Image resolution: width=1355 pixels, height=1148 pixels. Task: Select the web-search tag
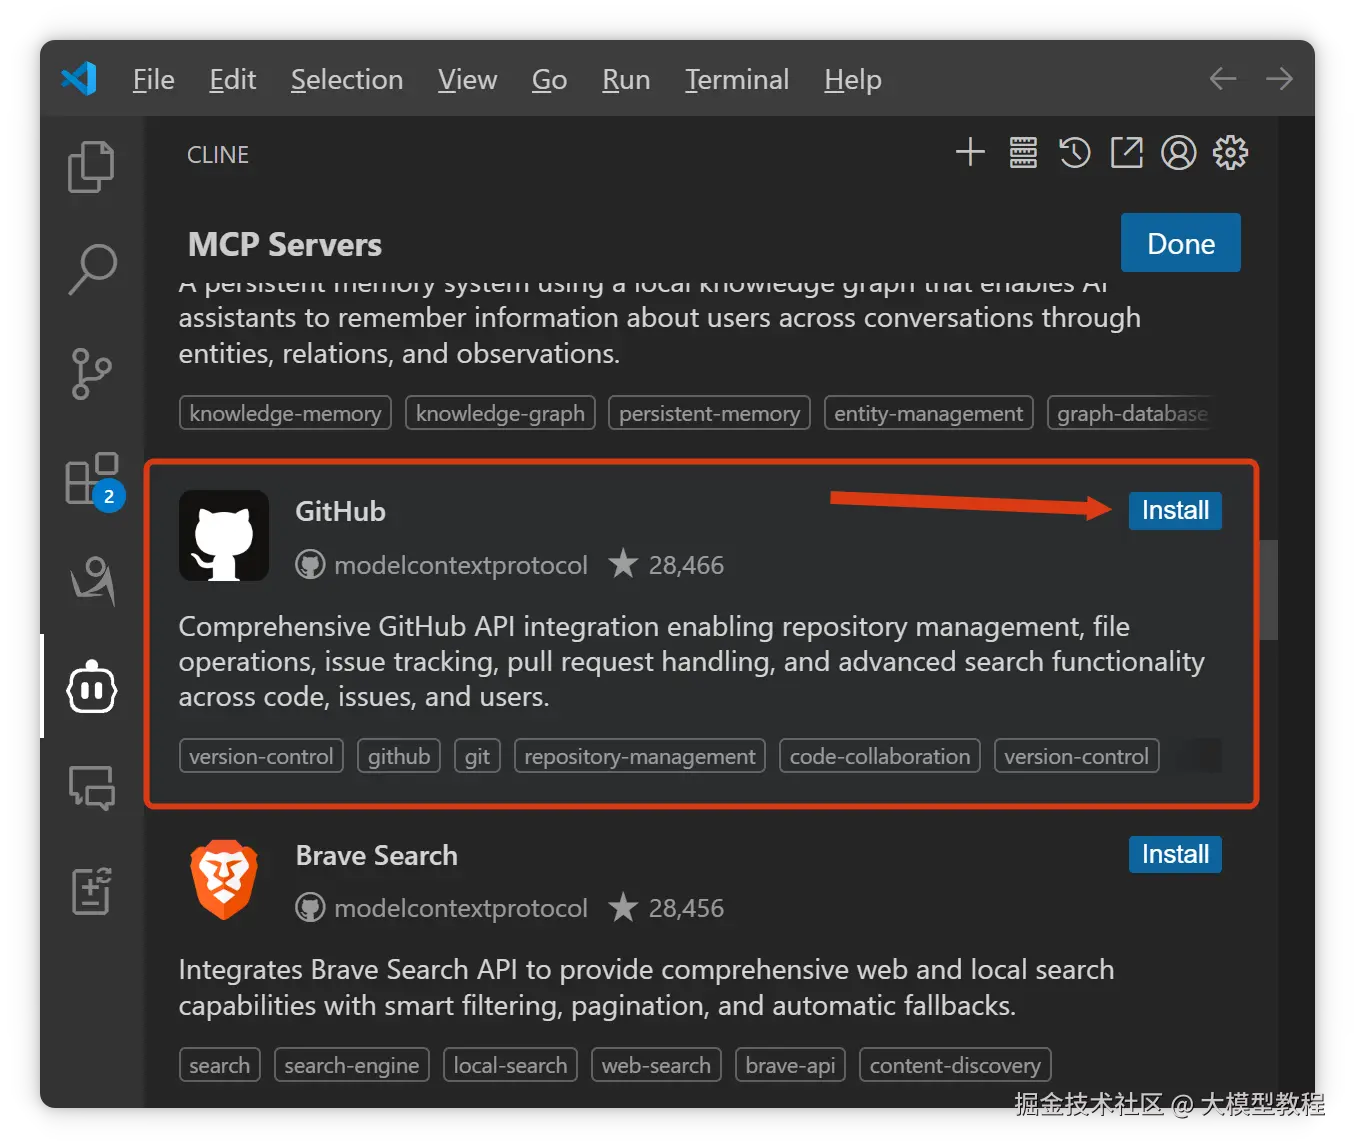[x=656, y=1065]
